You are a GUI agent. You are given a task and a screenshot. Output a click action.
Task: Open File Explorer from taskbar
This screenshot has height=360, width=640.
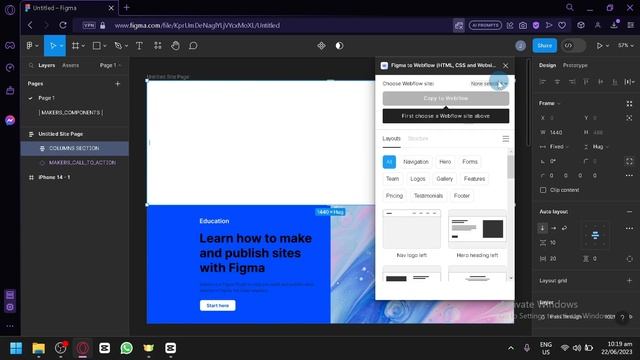coord(38,348)
